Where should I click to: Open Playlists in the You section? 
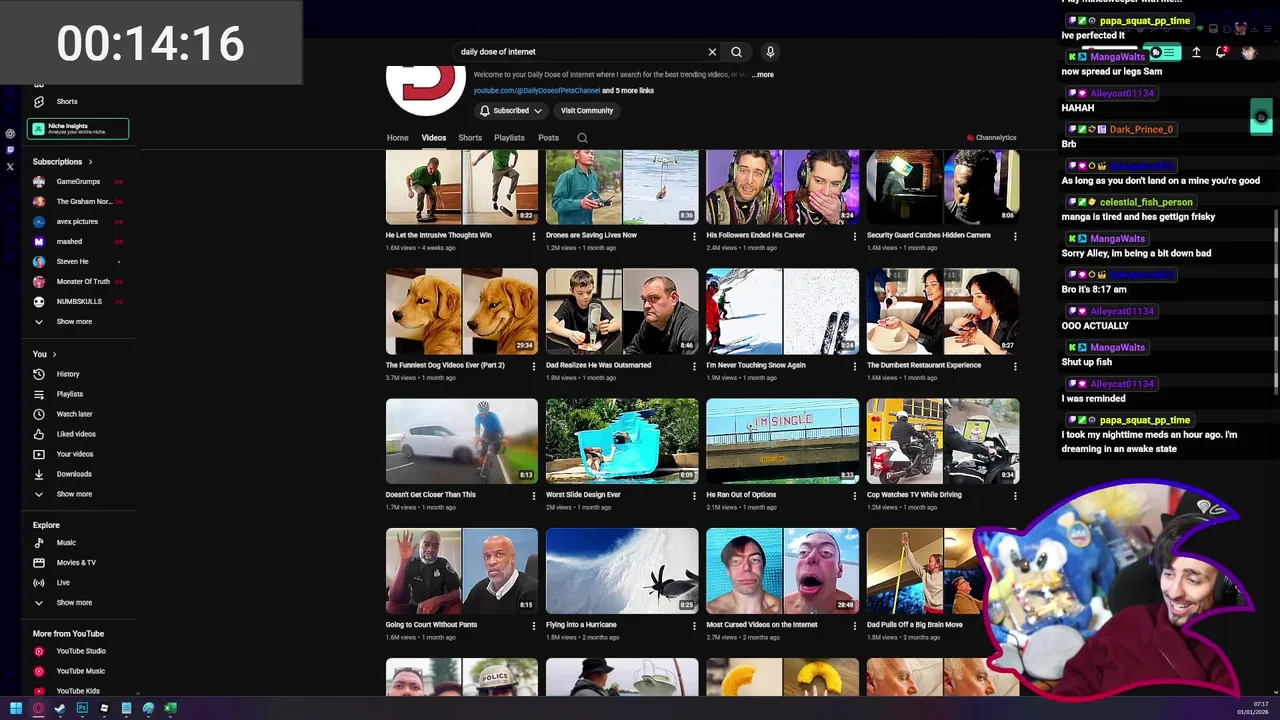(69, 394)
